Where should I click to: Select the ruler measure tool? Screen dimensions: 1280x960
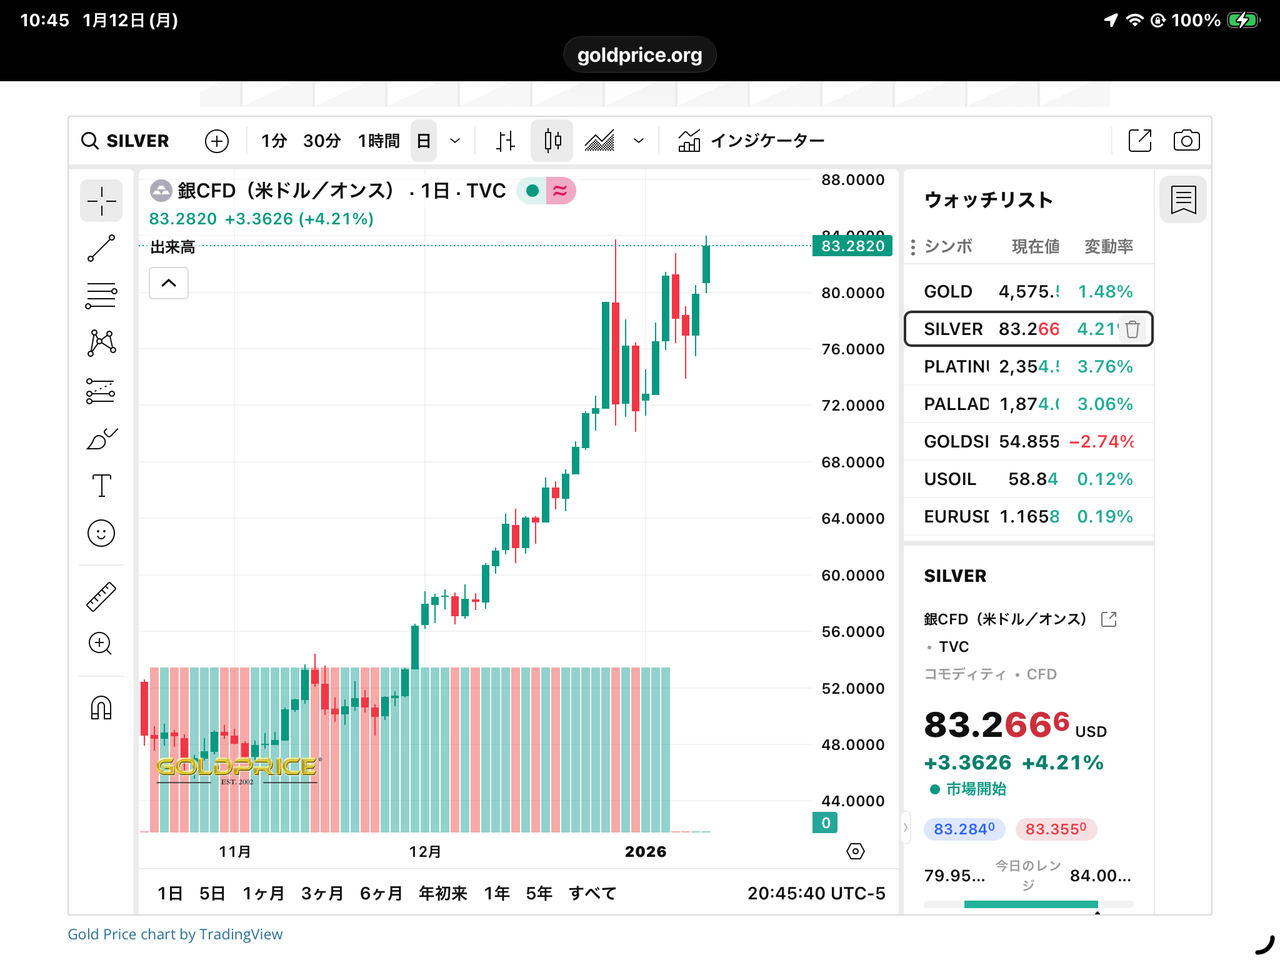point(101,597)
